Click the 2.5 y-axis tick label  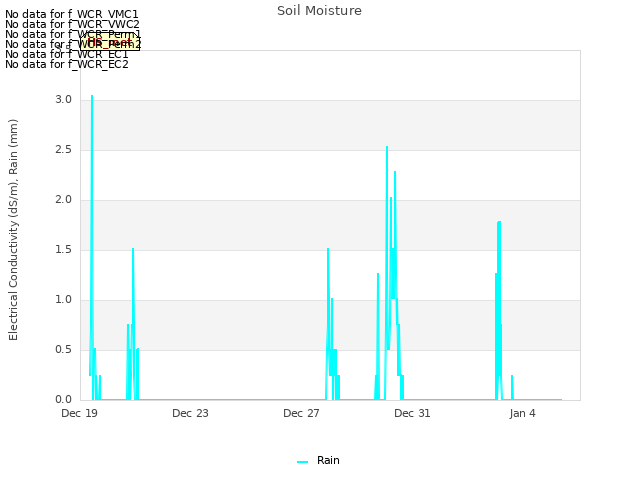point(64,150)
